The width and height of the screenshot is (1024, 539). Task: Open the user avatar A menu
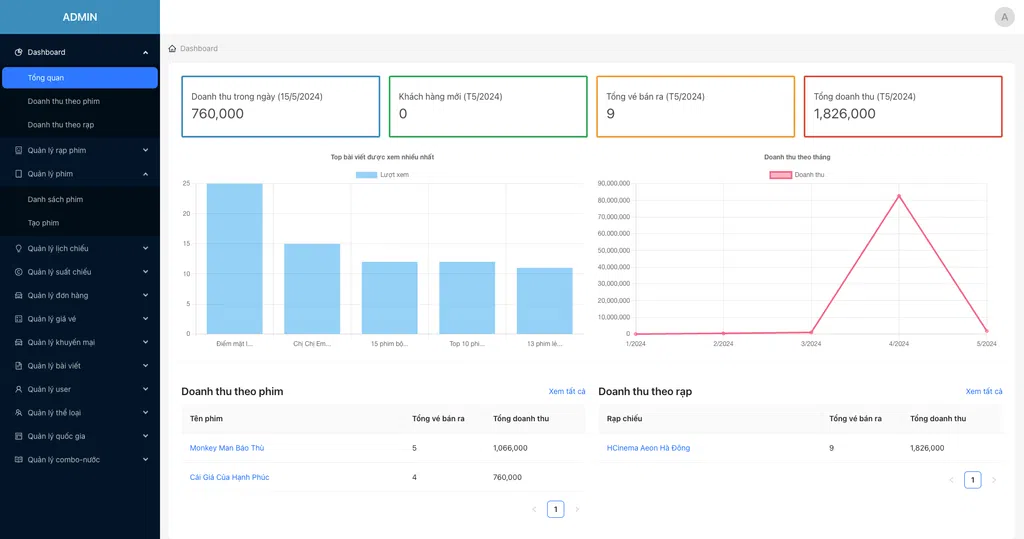(x=1004, y=17)
